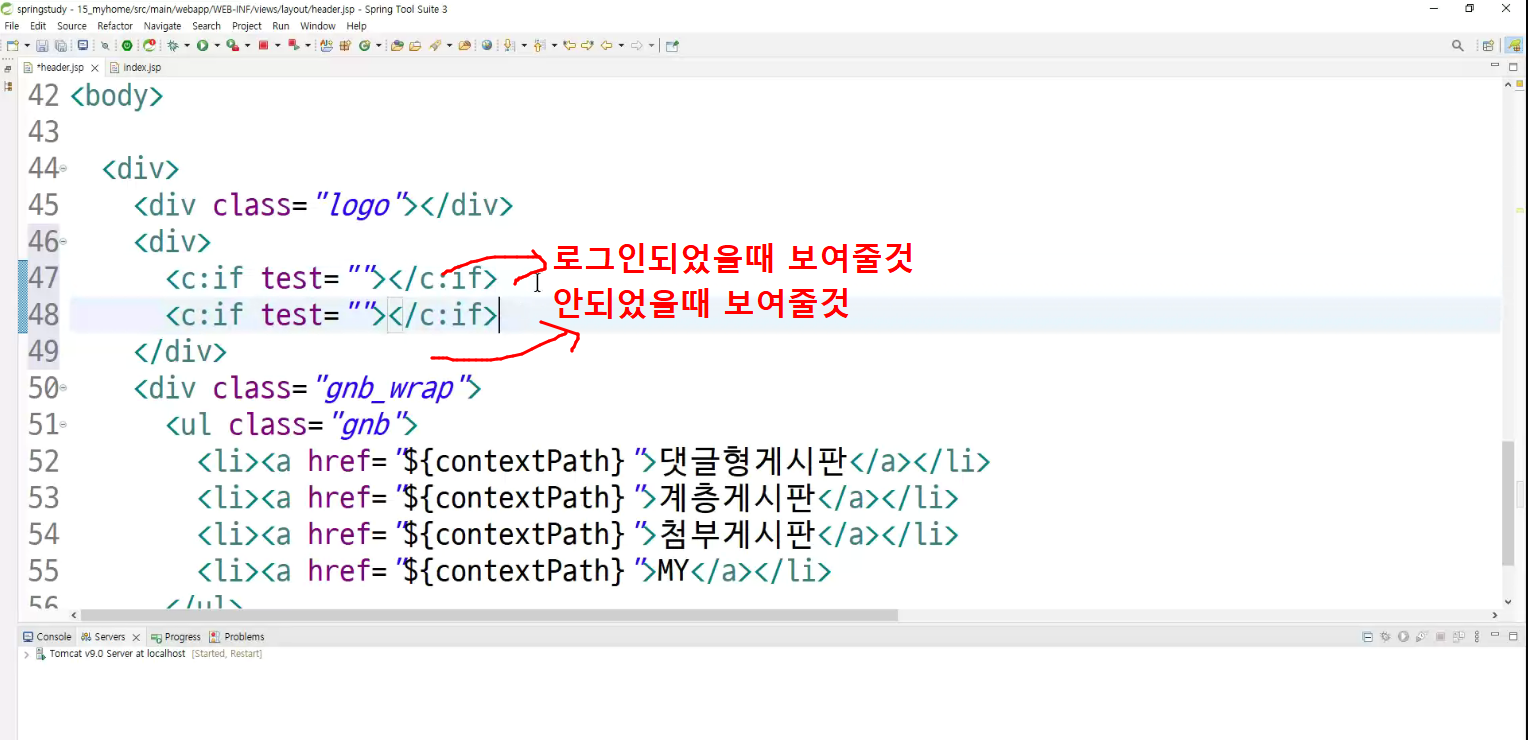Click the editor horizontal scrollbar
The image size is (1528, 740).
point(489,615)
